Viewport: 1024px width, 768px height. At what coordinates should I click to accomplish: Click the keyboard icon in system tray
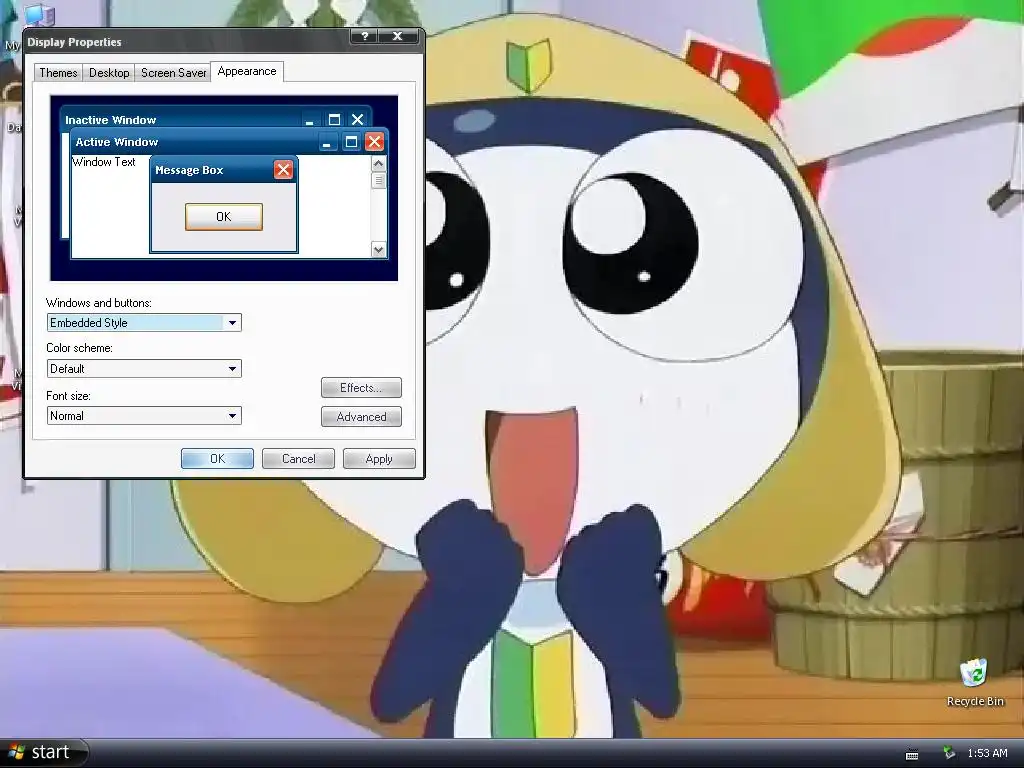pyautogui.click(x=912, y=754)
